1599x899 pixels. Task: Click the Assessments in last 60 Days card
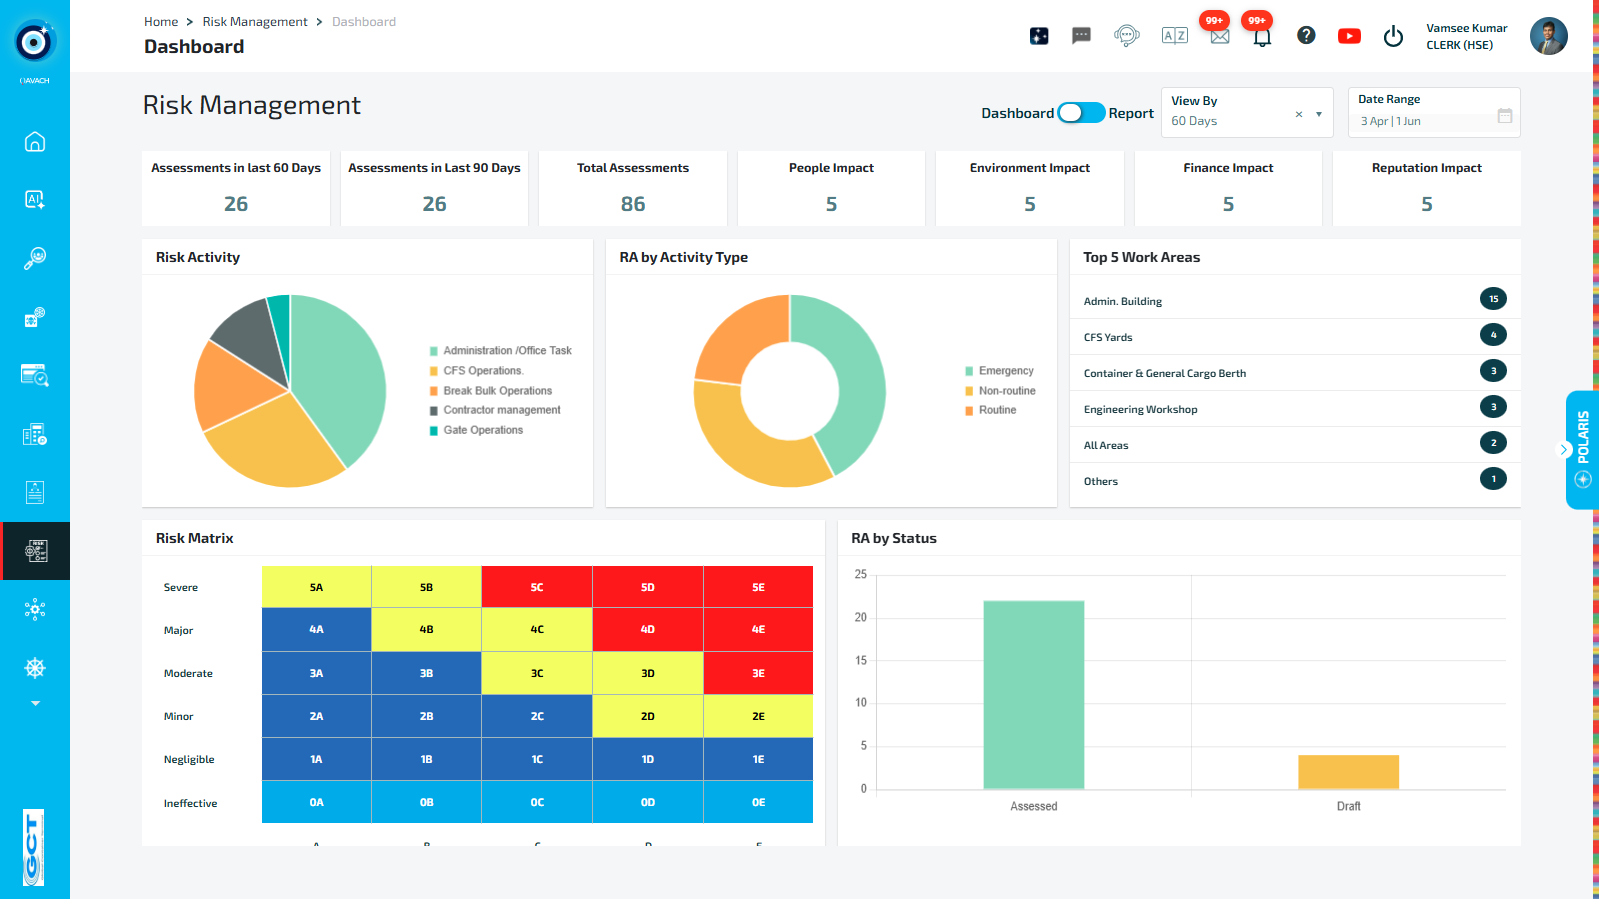click(x=236, y=189)
